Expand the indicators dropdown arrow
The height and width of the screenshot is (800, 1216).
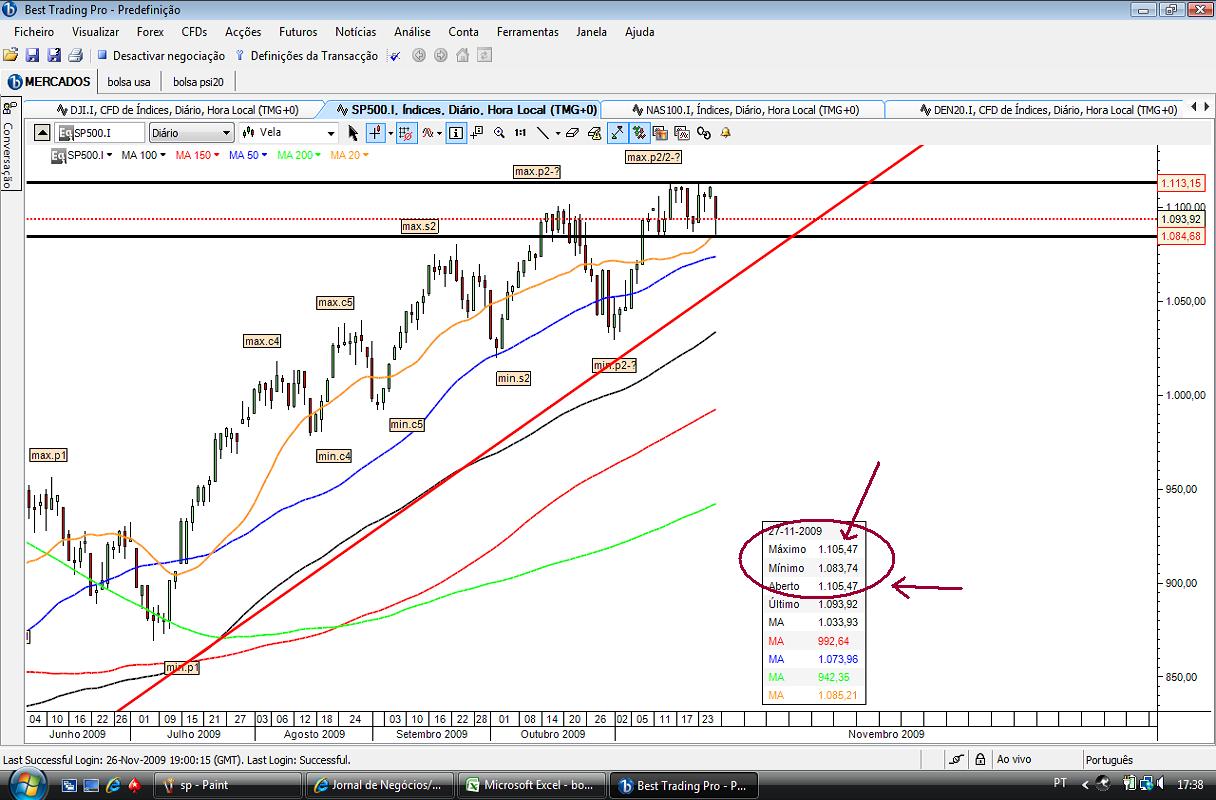[440, 132]
